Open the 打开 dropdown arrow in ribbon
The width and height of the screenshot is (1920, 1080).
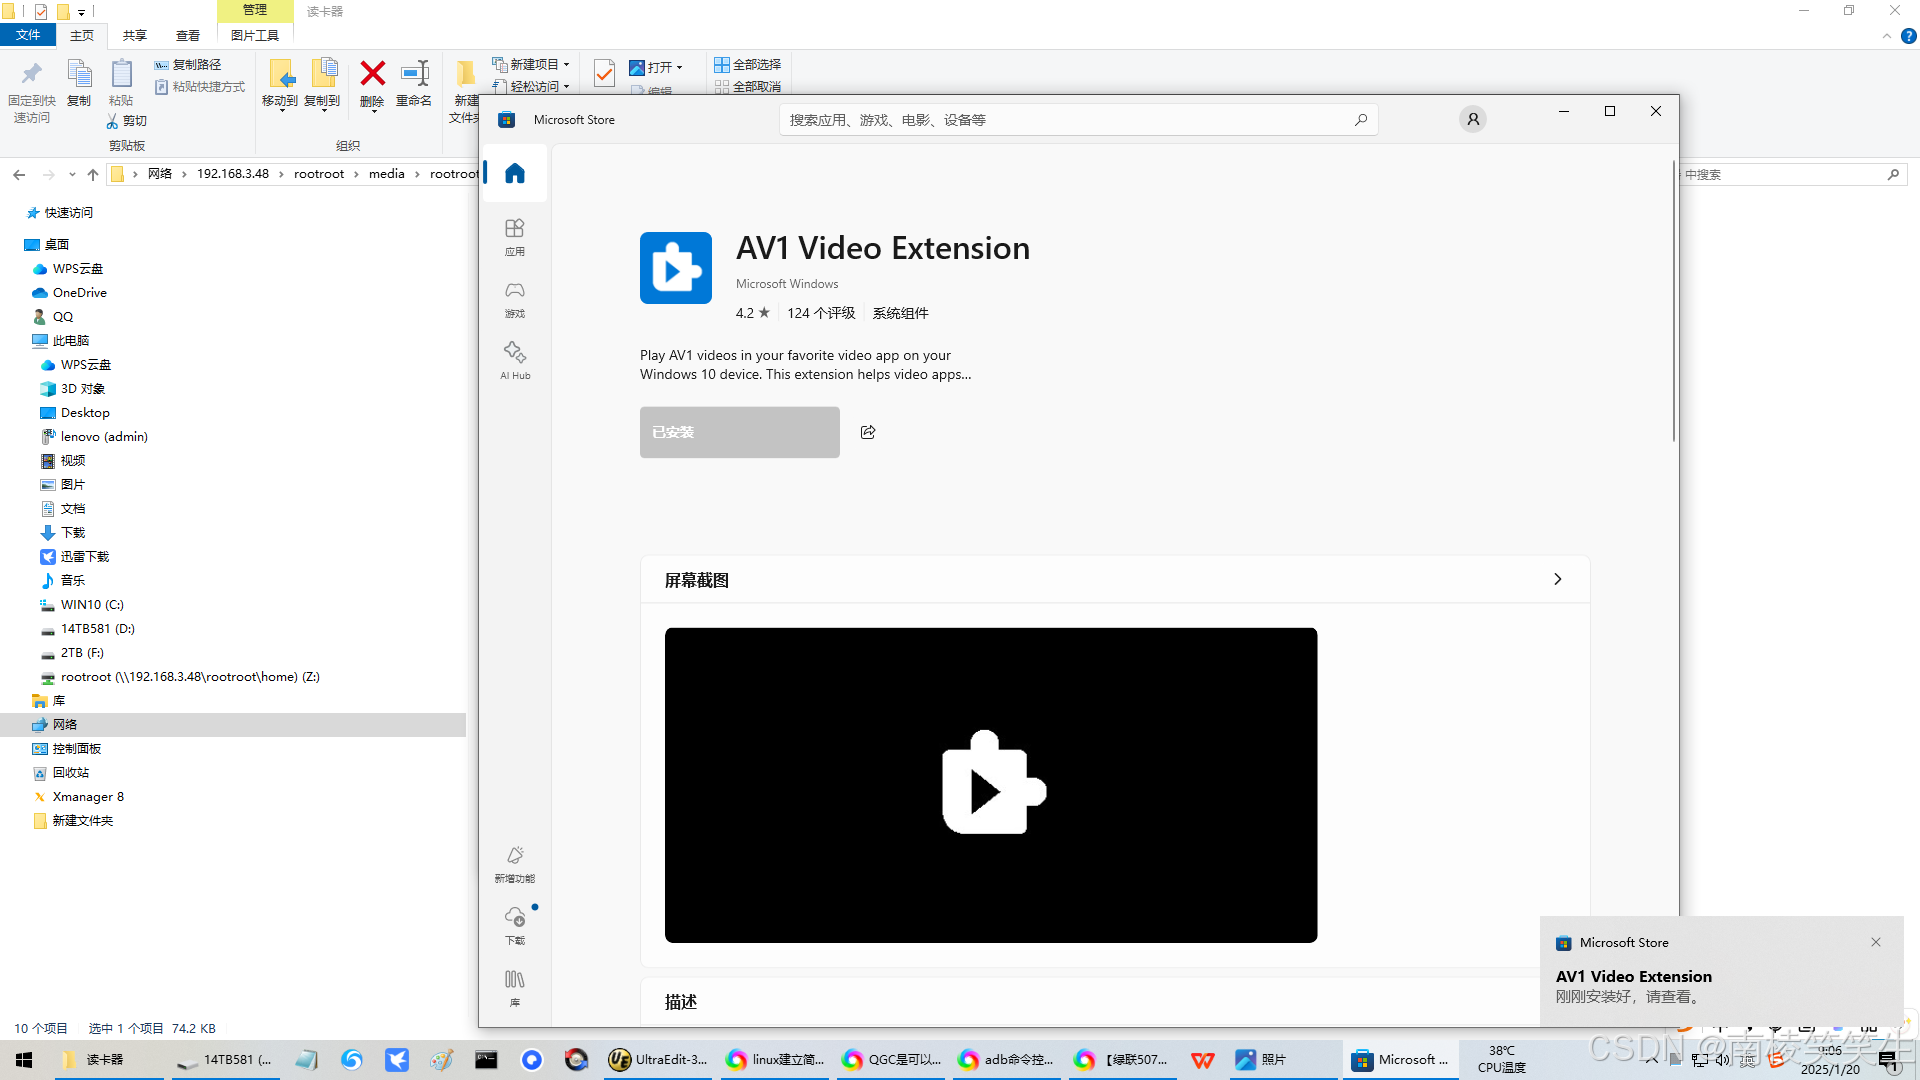(680, 68)
